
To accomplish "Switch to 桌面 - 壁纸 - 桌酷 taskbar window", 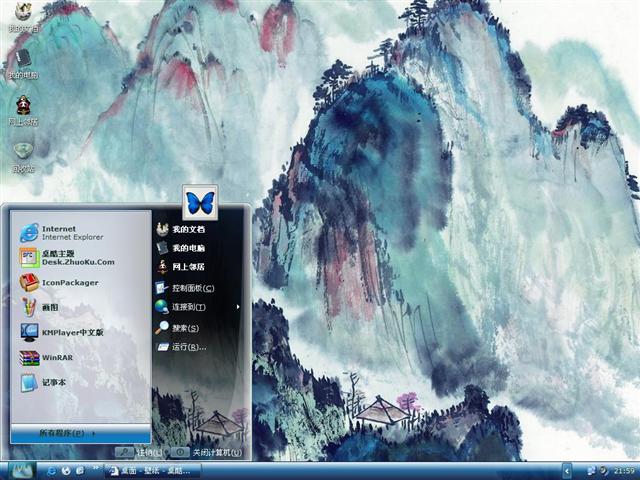I will (153, 471).
